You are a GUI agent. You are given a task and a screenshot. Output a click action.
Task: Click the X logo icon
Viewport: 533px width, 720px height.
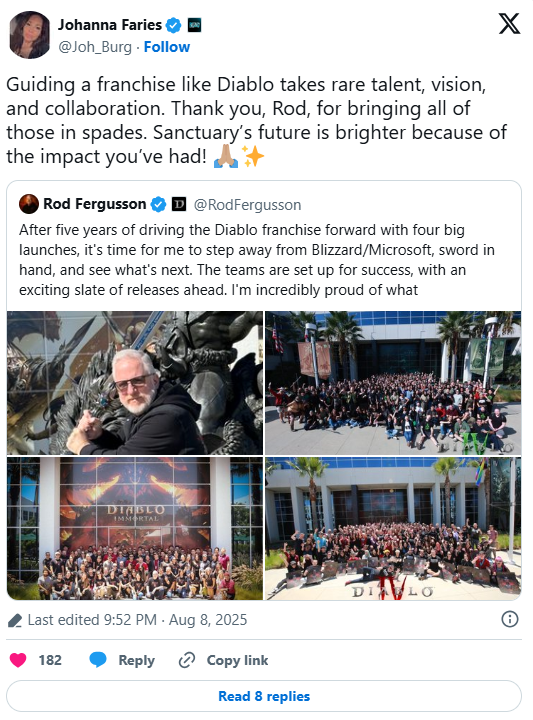pyautogui.click(x=509, y=23)
